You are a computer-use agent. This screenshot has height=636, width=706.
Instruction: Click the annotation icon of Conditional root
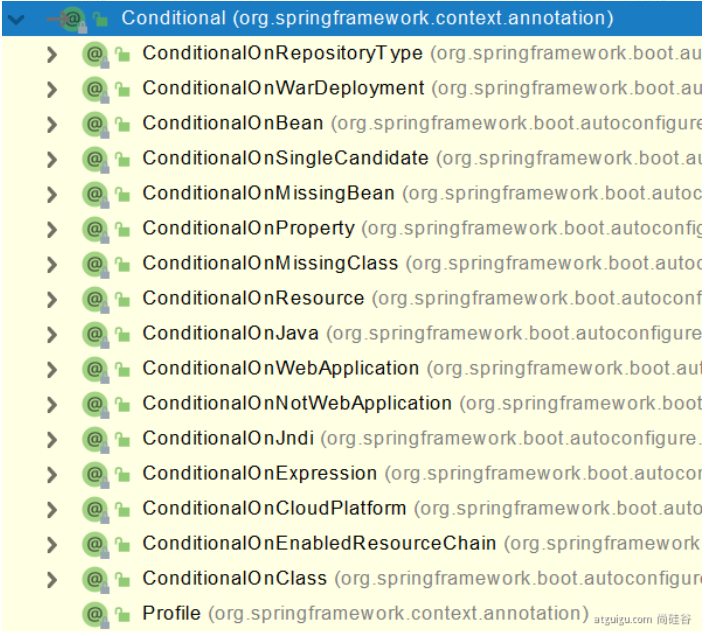tap(73, 19)
